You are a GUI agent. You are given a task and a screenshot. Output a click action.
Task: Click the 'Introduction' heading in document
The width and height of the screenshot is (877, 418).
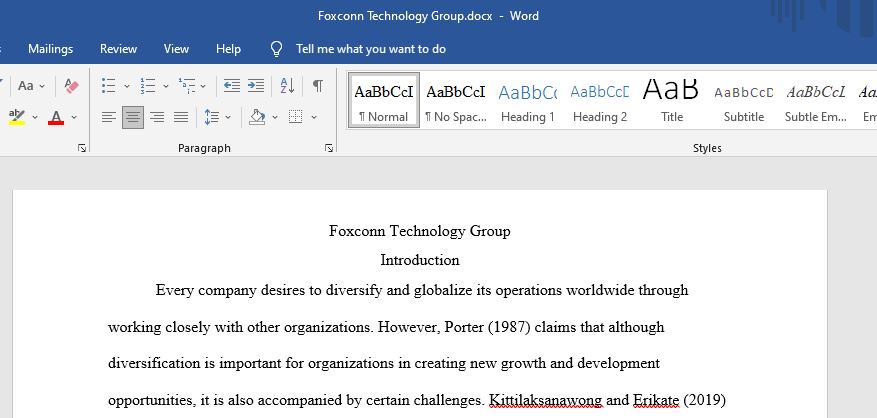coord(420,260)
